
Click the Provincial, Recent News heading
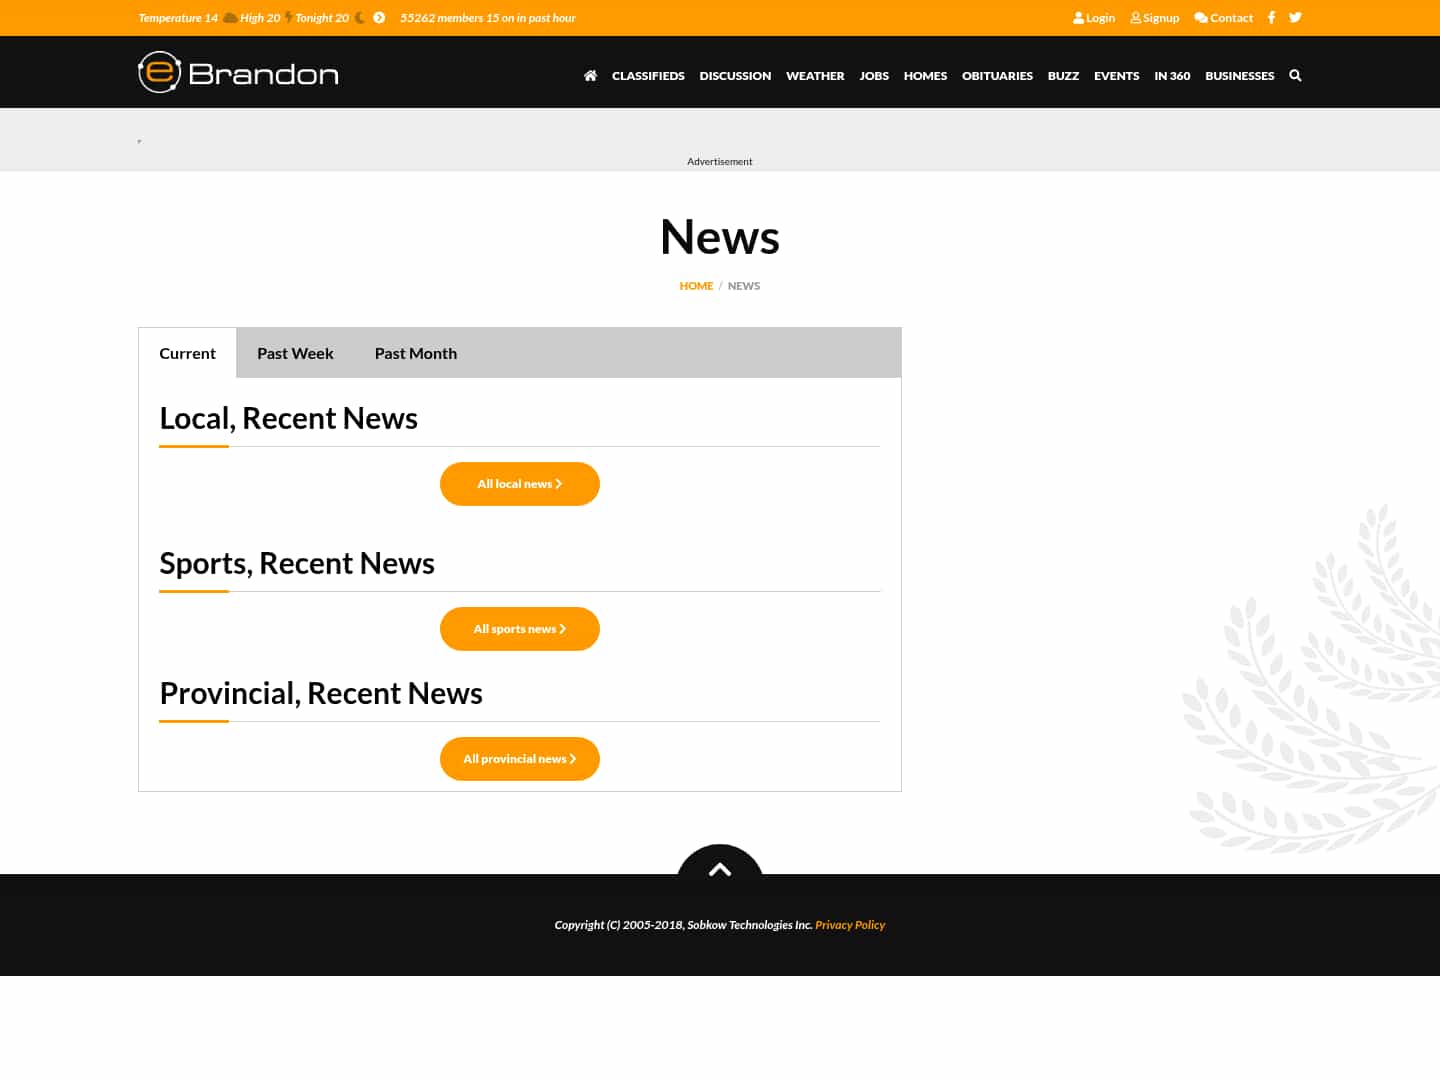(x=321, y=693)
